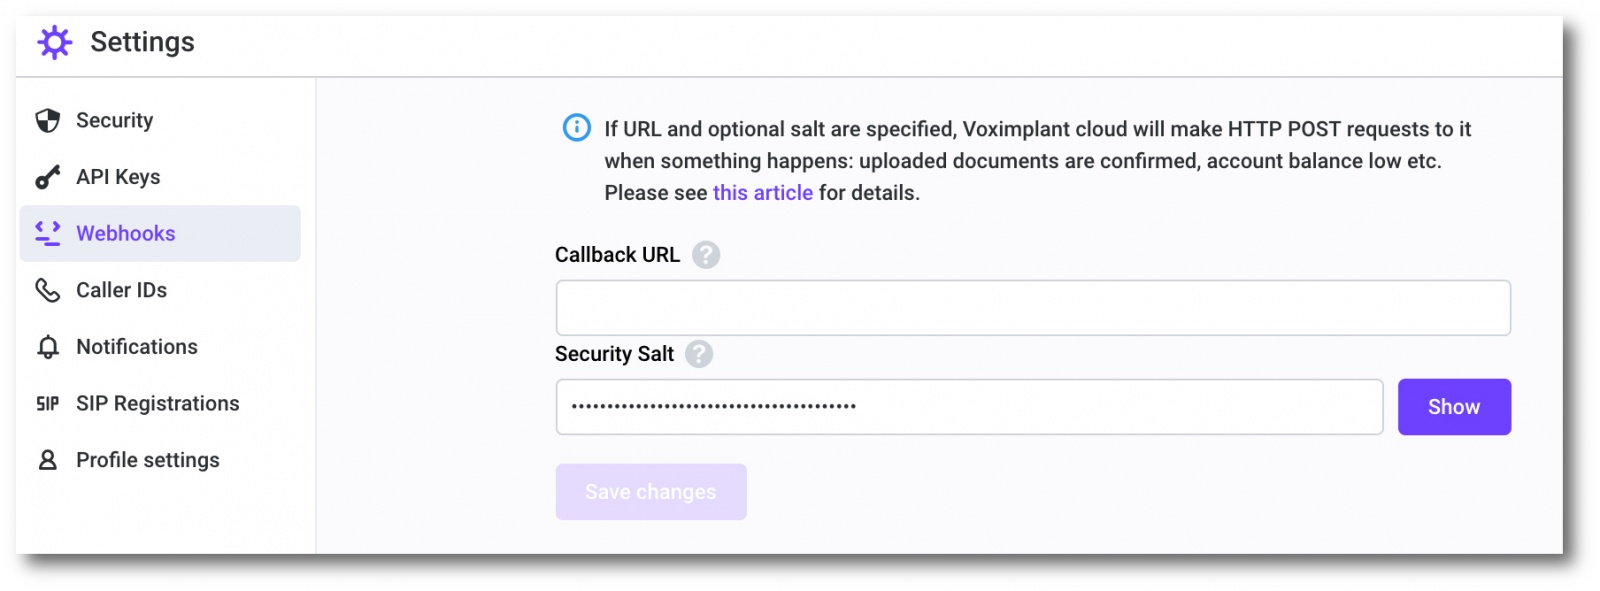Click the SIP Registrations icon
This screenshot has height=591, width=1600.
click(x=47, y=404)
